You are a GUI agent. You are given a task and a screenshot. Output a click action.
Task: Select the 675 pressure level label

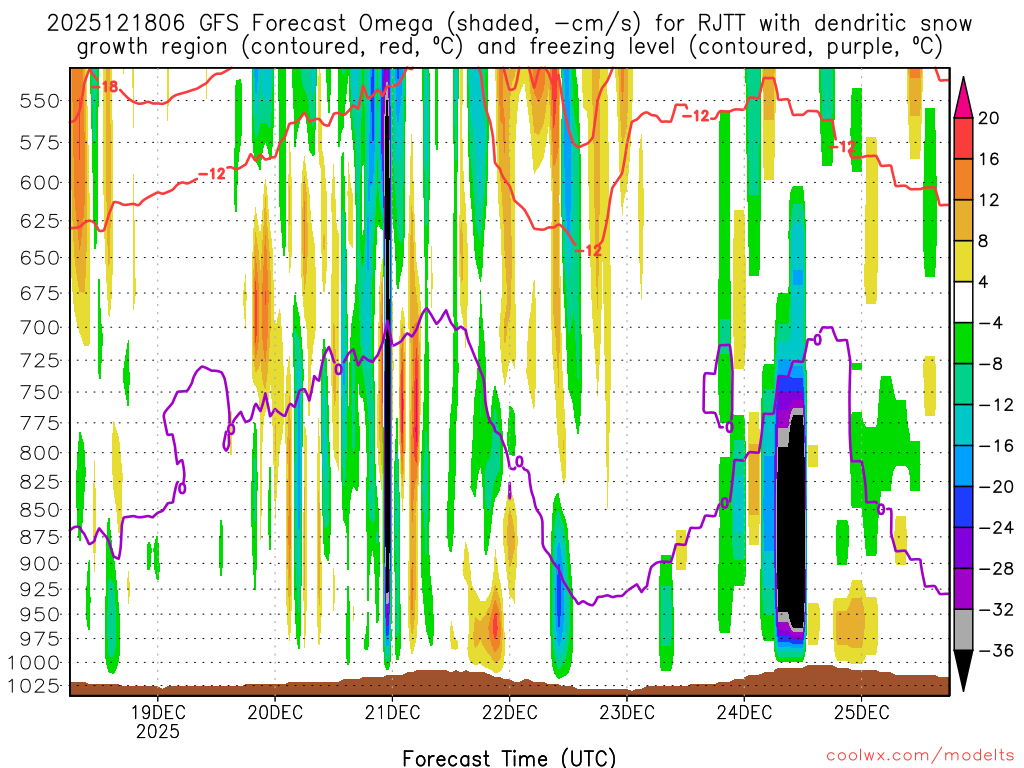point(39,293)
